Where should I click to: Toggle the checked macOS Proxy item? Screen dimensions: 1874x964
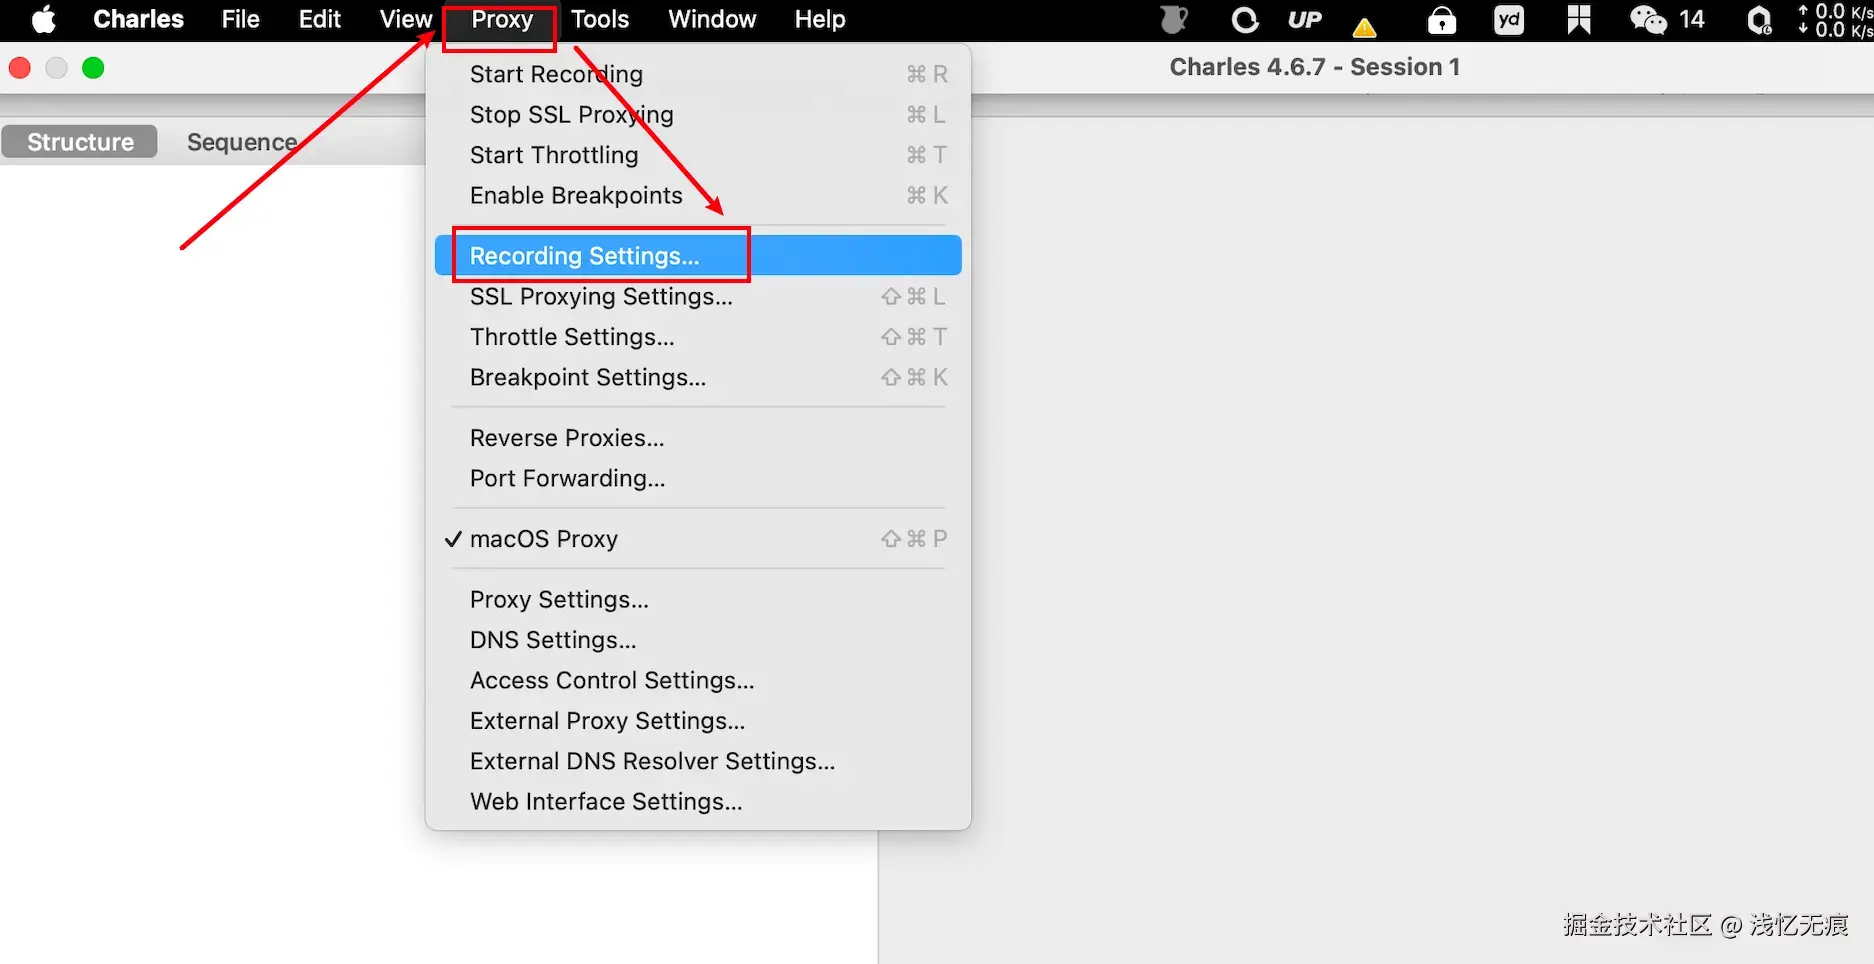(x=698, y=539)
